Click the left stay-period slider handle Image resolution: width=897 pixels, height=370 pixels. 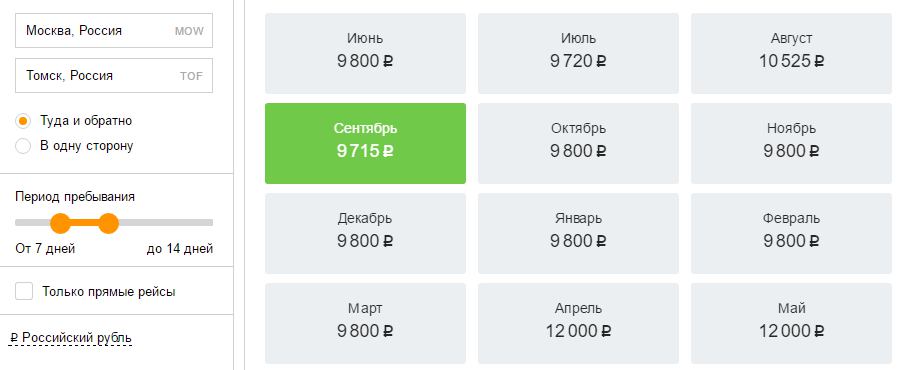click(x=60, y=223)
